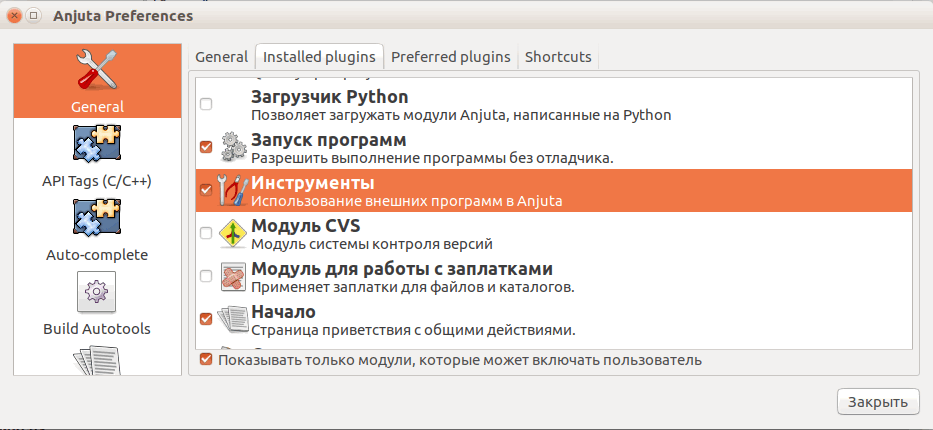Image resolution: width=933 pixels, height=430 pixels.
Task: Click the 'Build Autotools' sidebar label
Action: click(x=97, y=329)
